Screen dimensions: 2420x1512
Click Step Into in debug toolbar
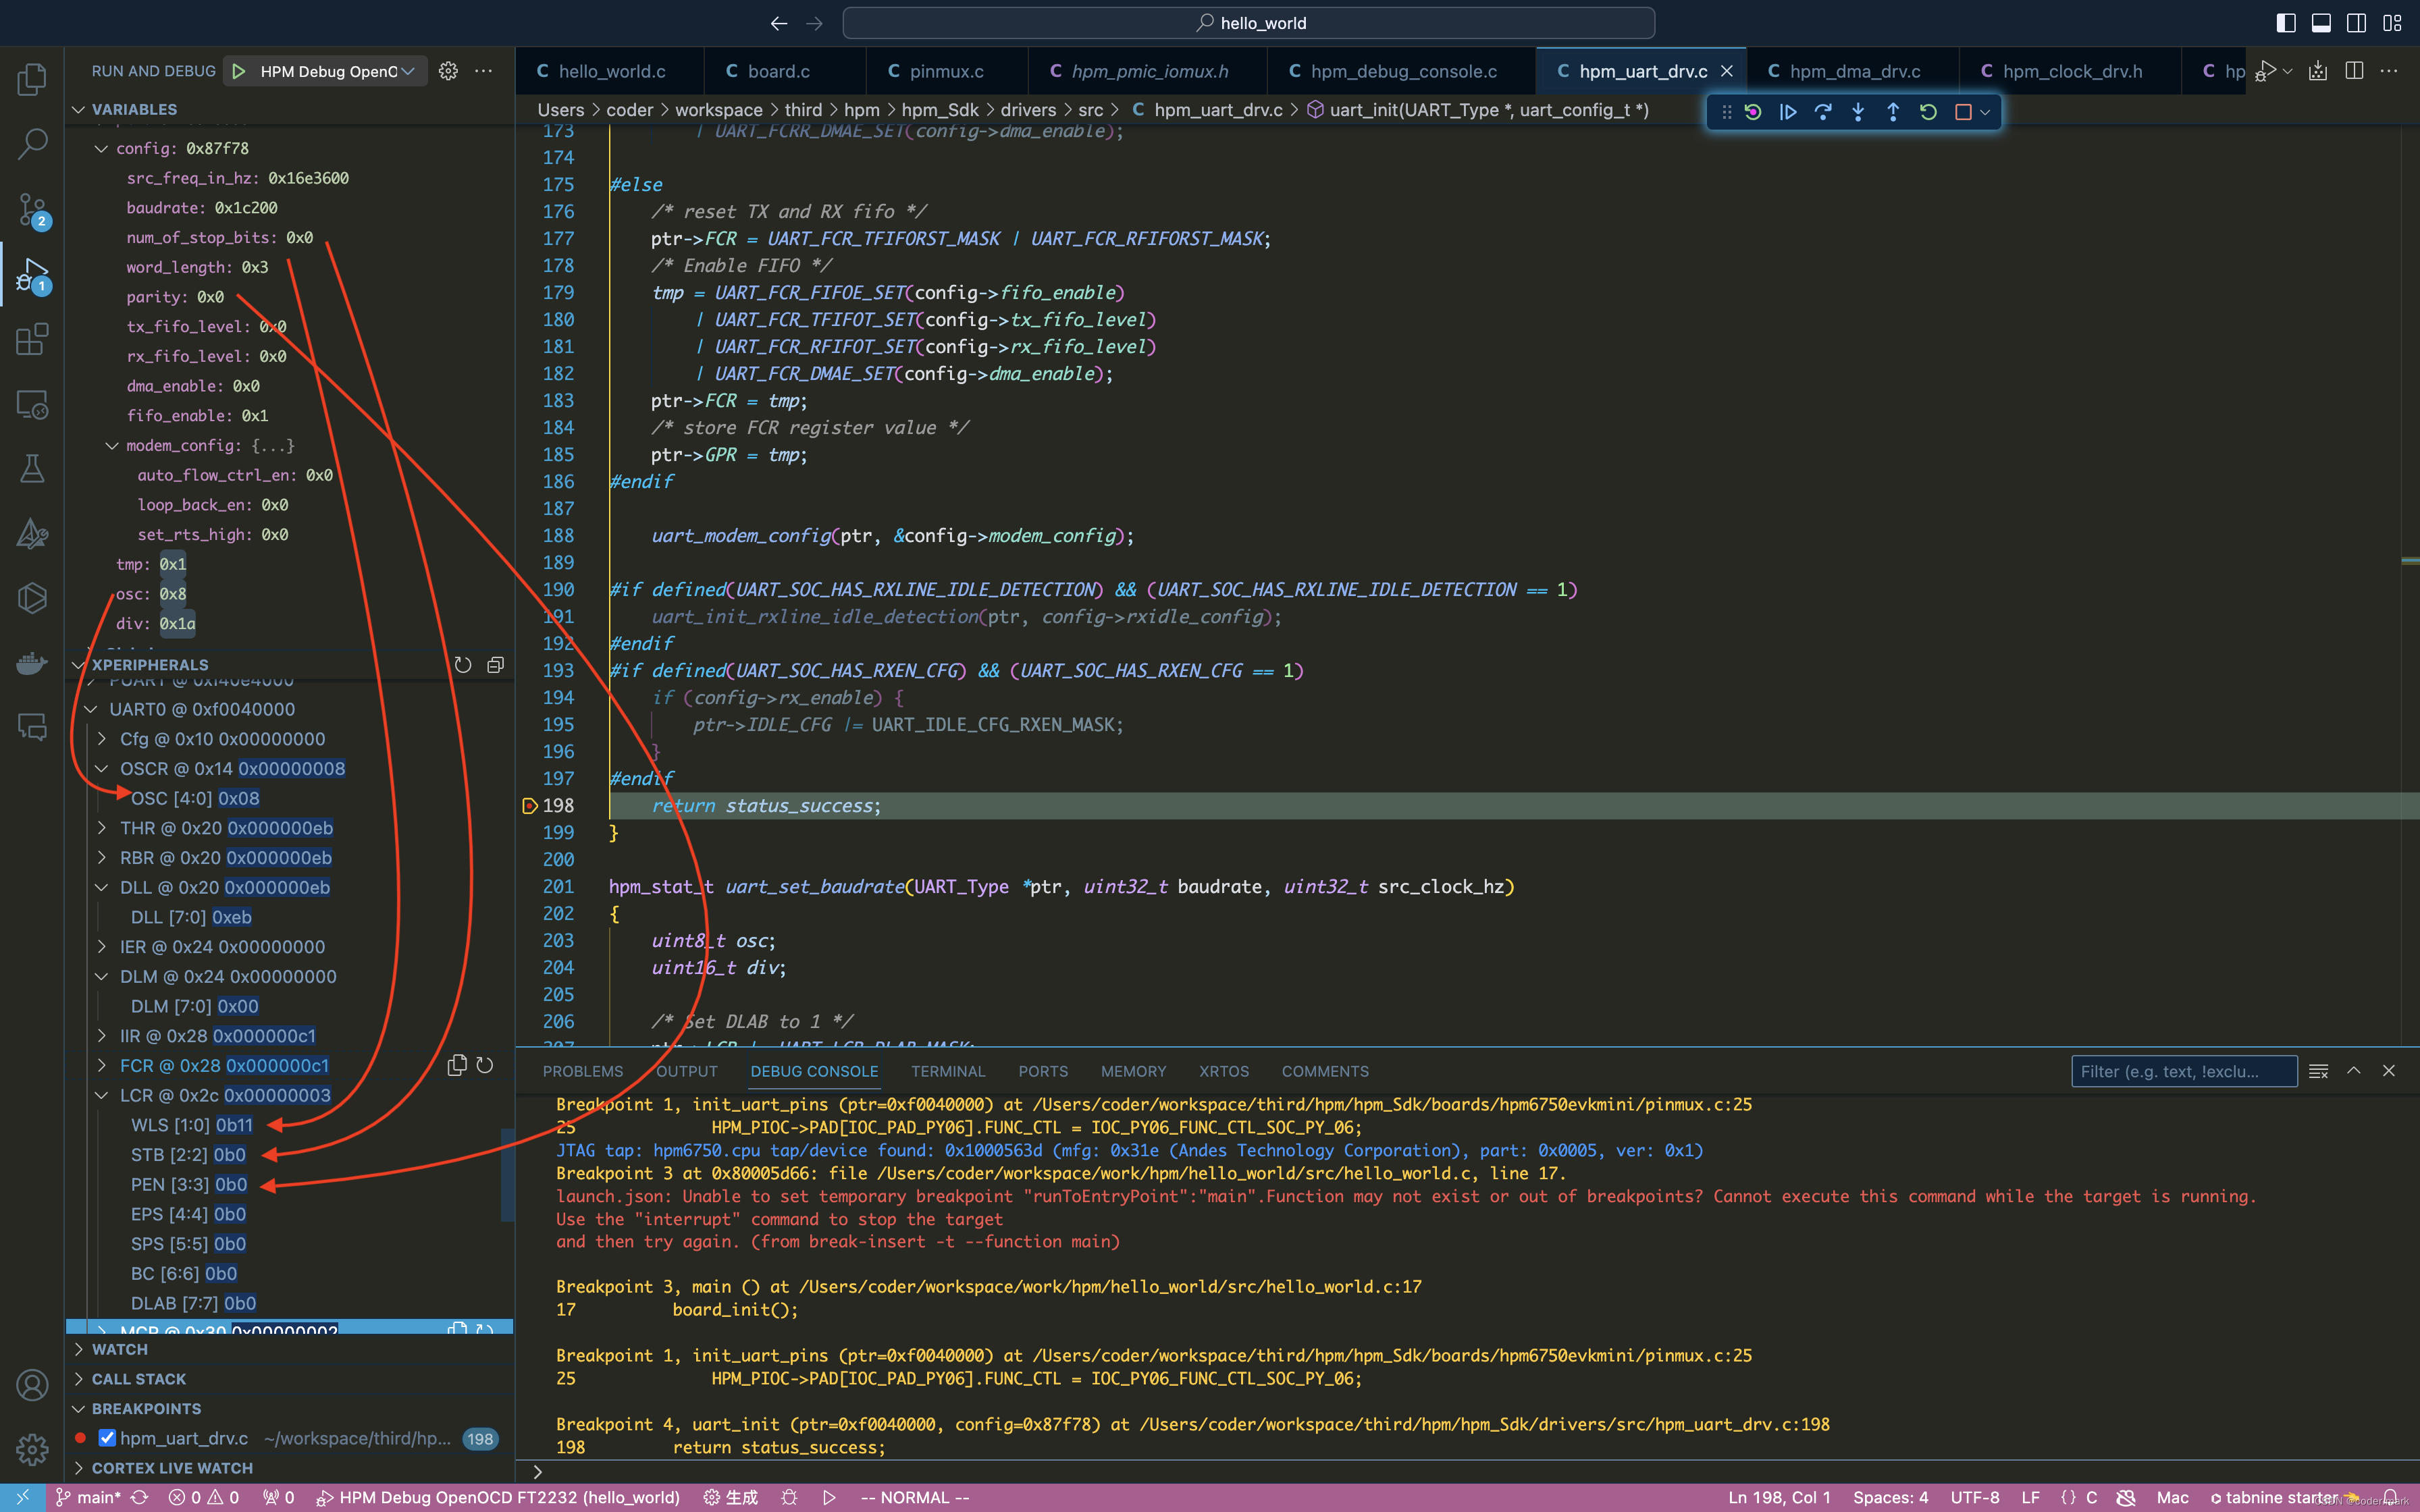coord(1858,112)
